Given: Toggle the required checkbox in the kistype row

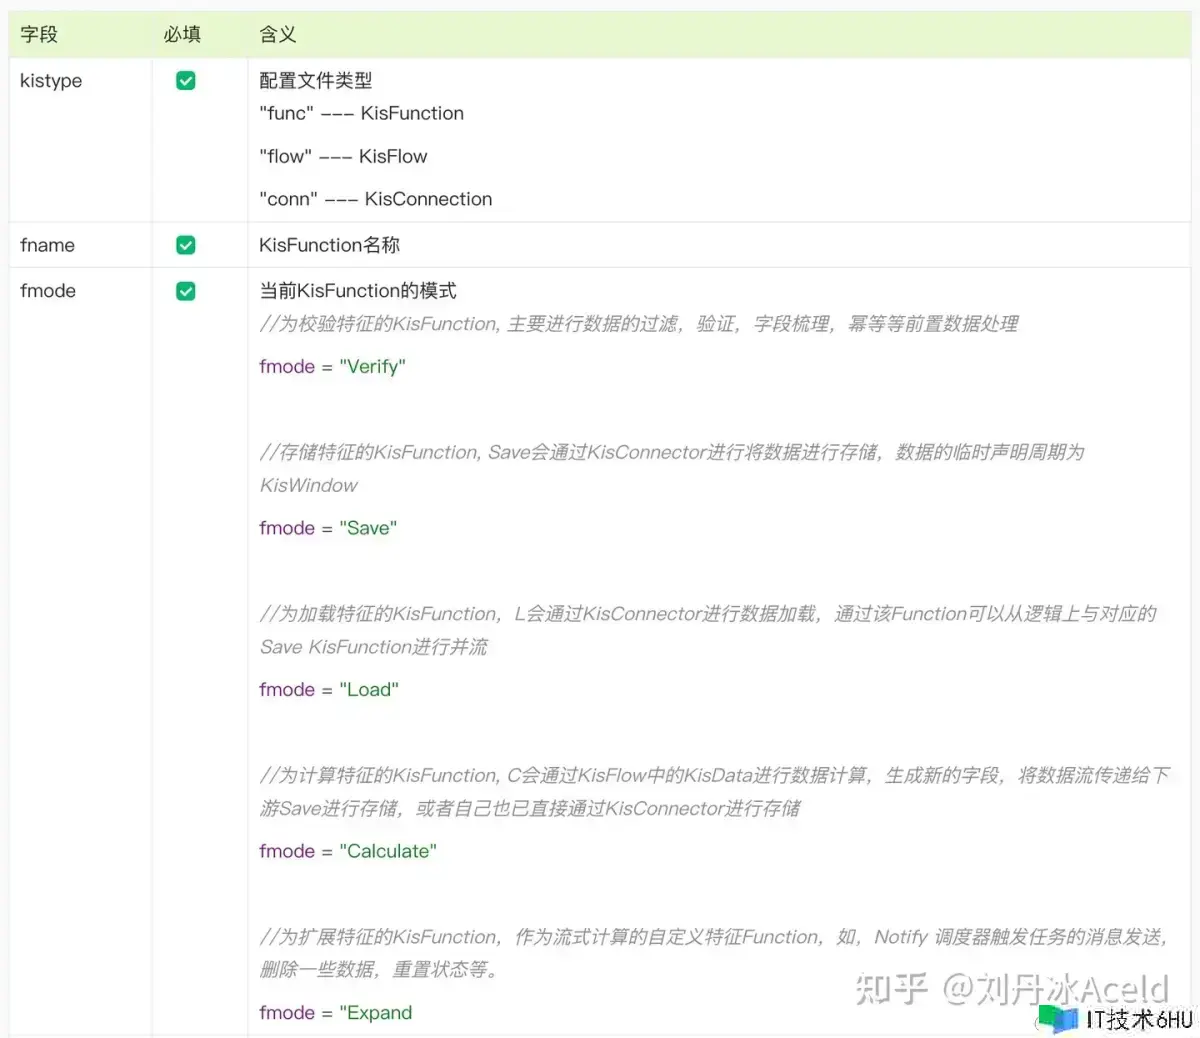Looking at the screenshot, I should point(185,81).
